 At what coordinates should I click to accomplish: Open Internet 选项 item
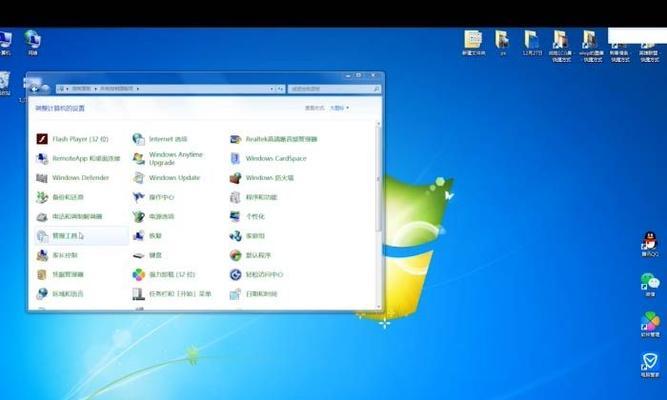(x=160, y=139)
